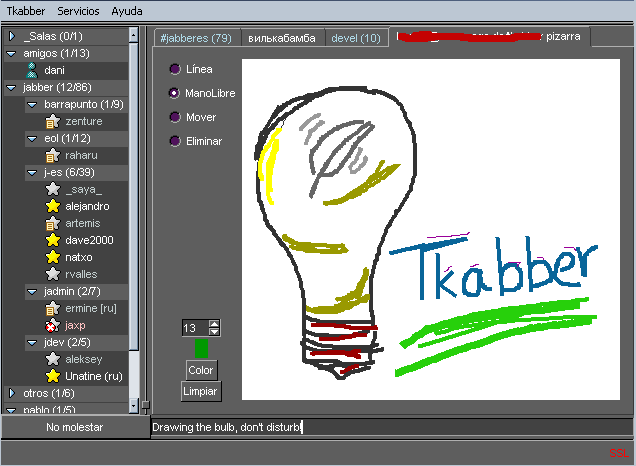Click the yellow star beside Unatine (ru)
The image size is (636, 466).
click(x=53, y=376)
